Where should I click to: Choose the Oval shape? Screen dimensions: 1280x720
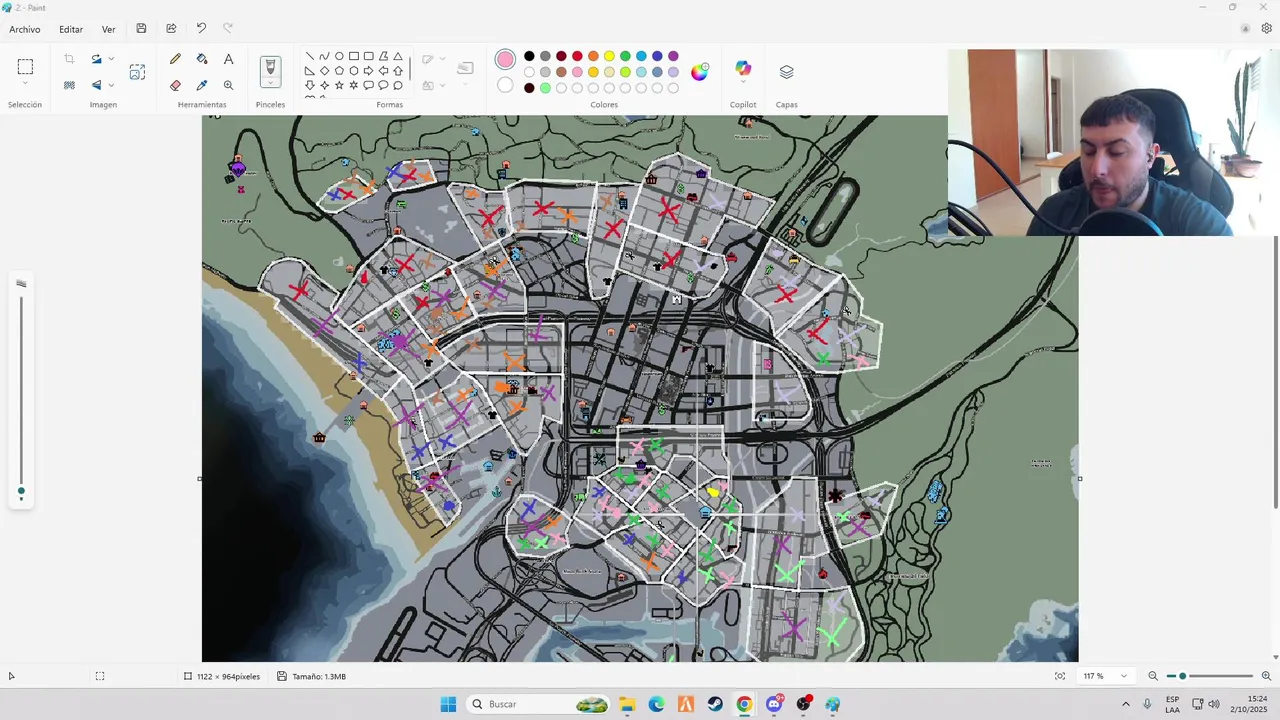tap(339, 56)
